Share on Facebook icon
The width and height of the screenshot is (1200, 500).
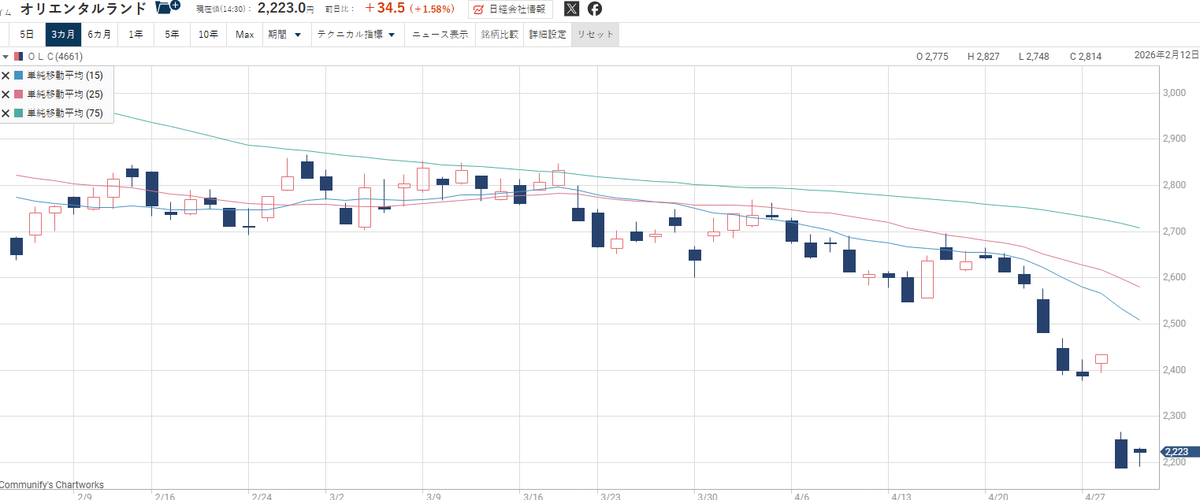coord(595,9)
